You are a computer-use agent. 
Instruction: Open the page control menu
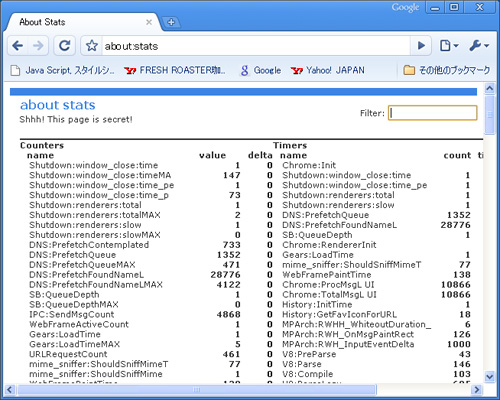click(449, 46)
